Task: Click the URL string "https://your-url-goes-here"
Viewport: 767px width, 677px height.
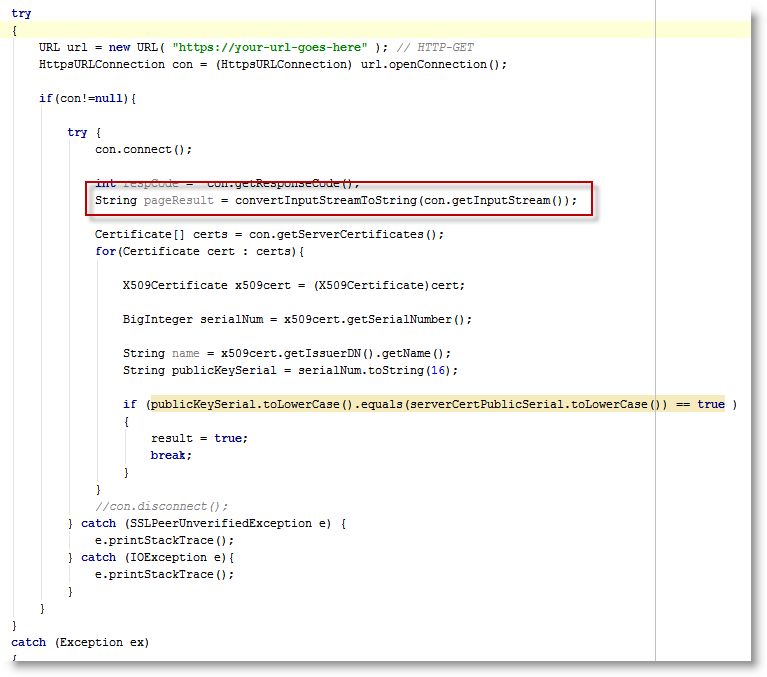Action: point(270,47)
